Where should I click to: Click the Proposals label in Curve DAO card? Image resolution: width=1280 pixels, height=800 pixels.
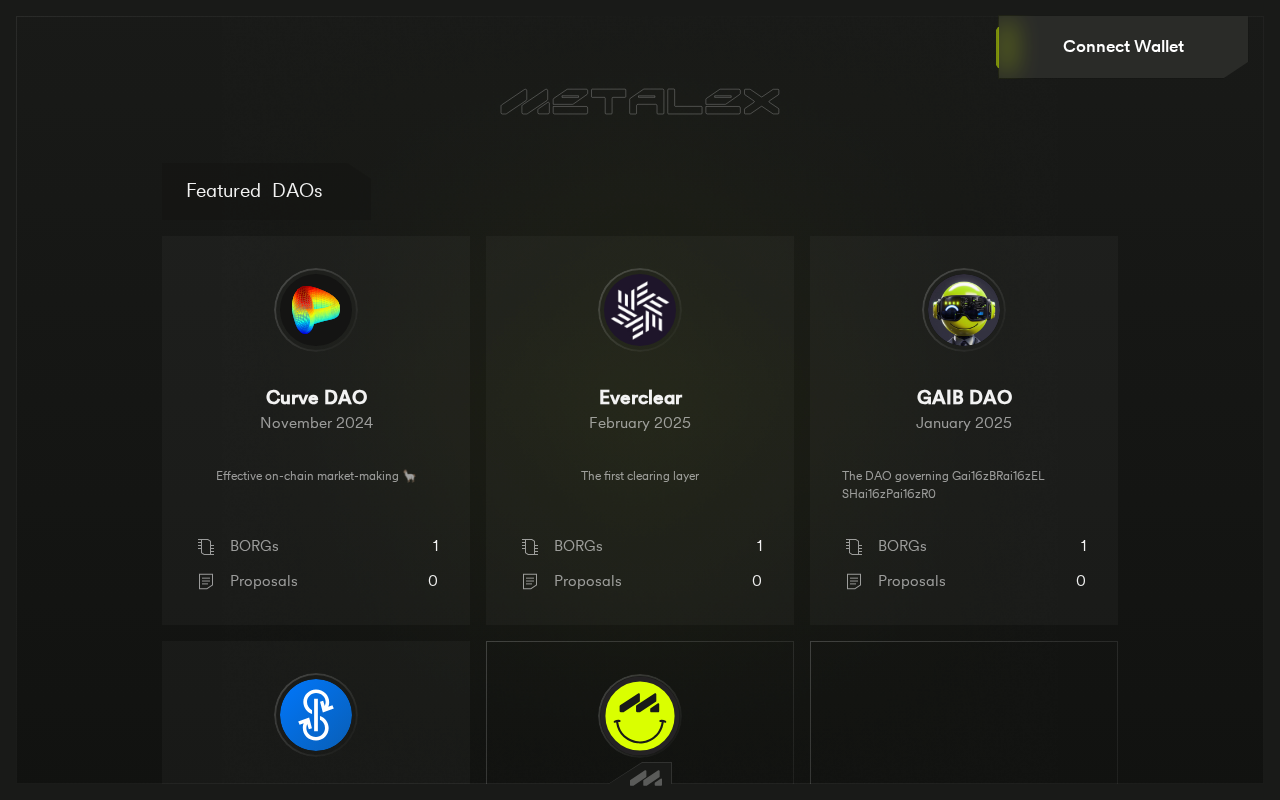[x=264, y=581]
